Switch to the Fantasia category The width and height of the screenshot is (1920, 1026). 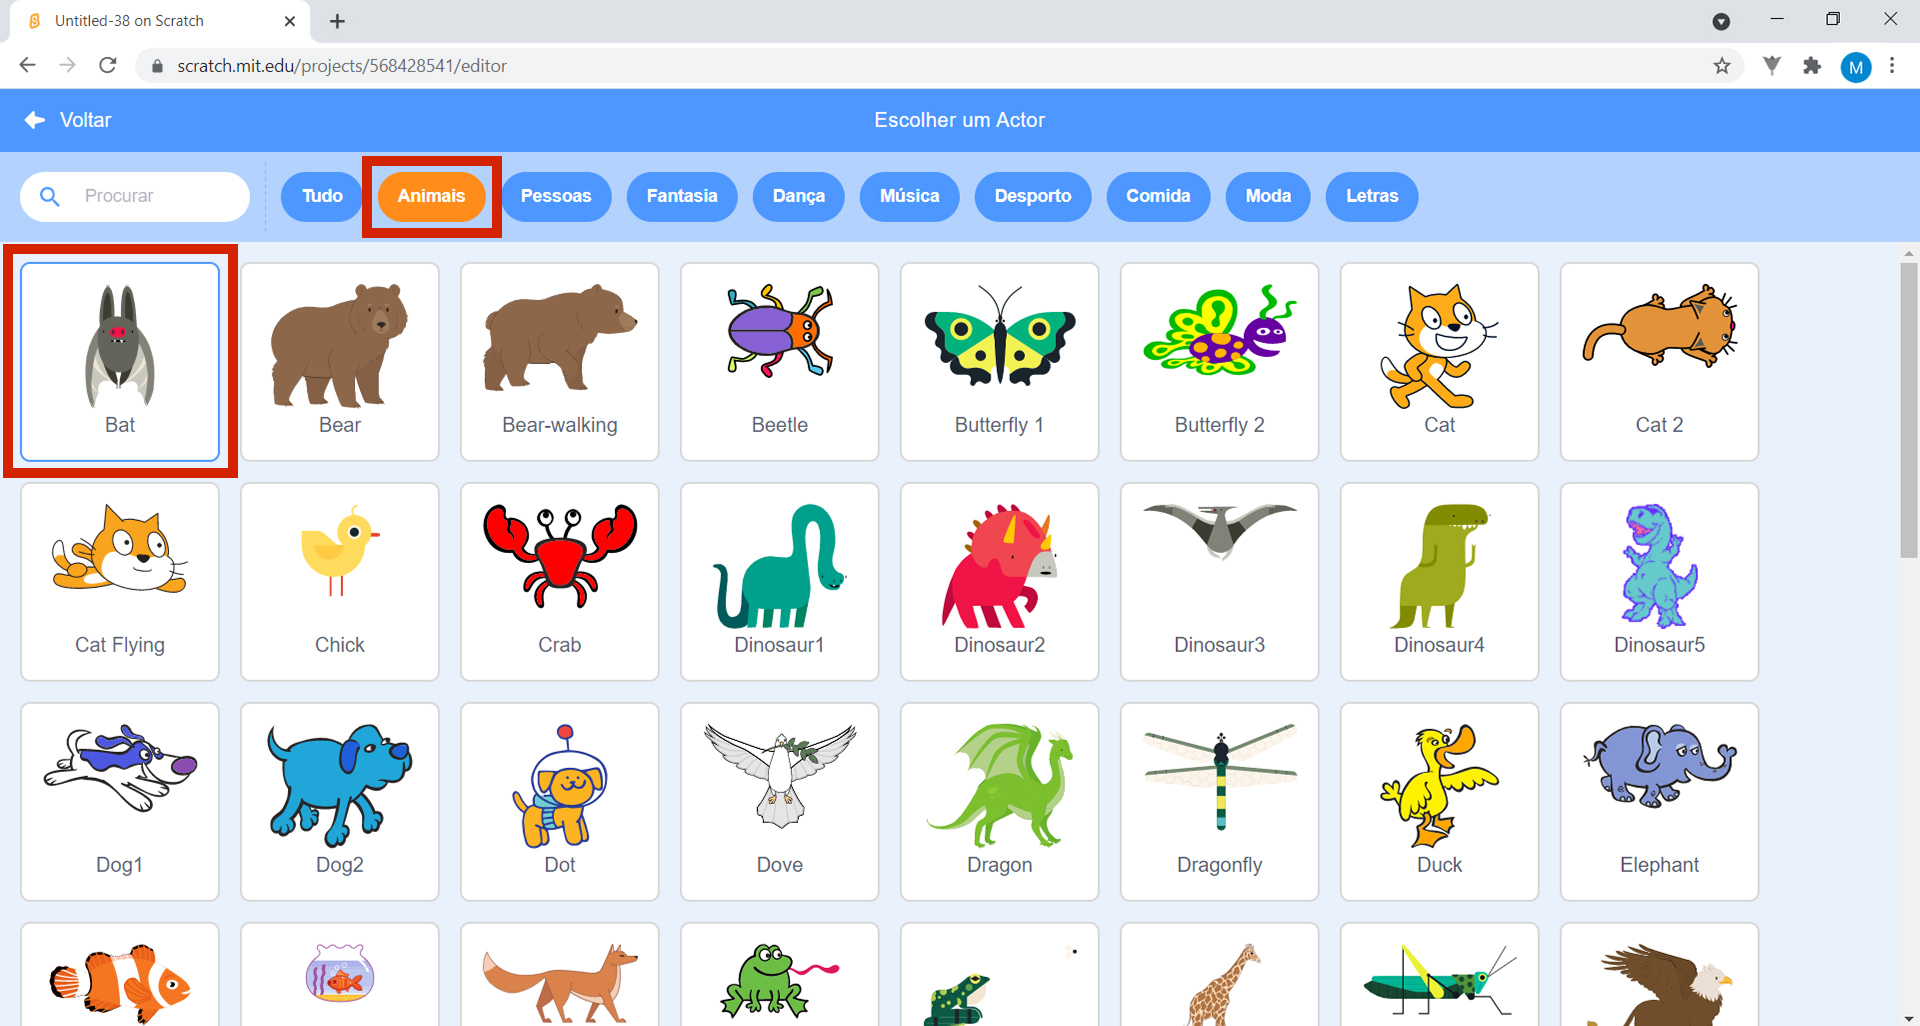[x=682, y=196]
